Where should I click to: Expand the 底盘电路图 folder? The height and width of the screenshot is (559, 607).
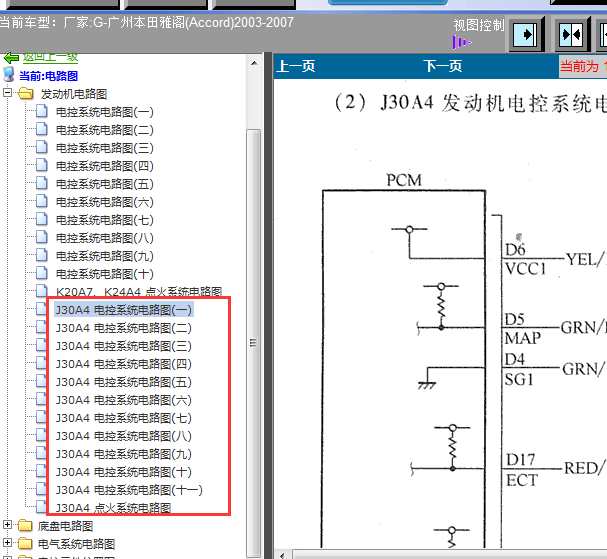coord(7,525)
